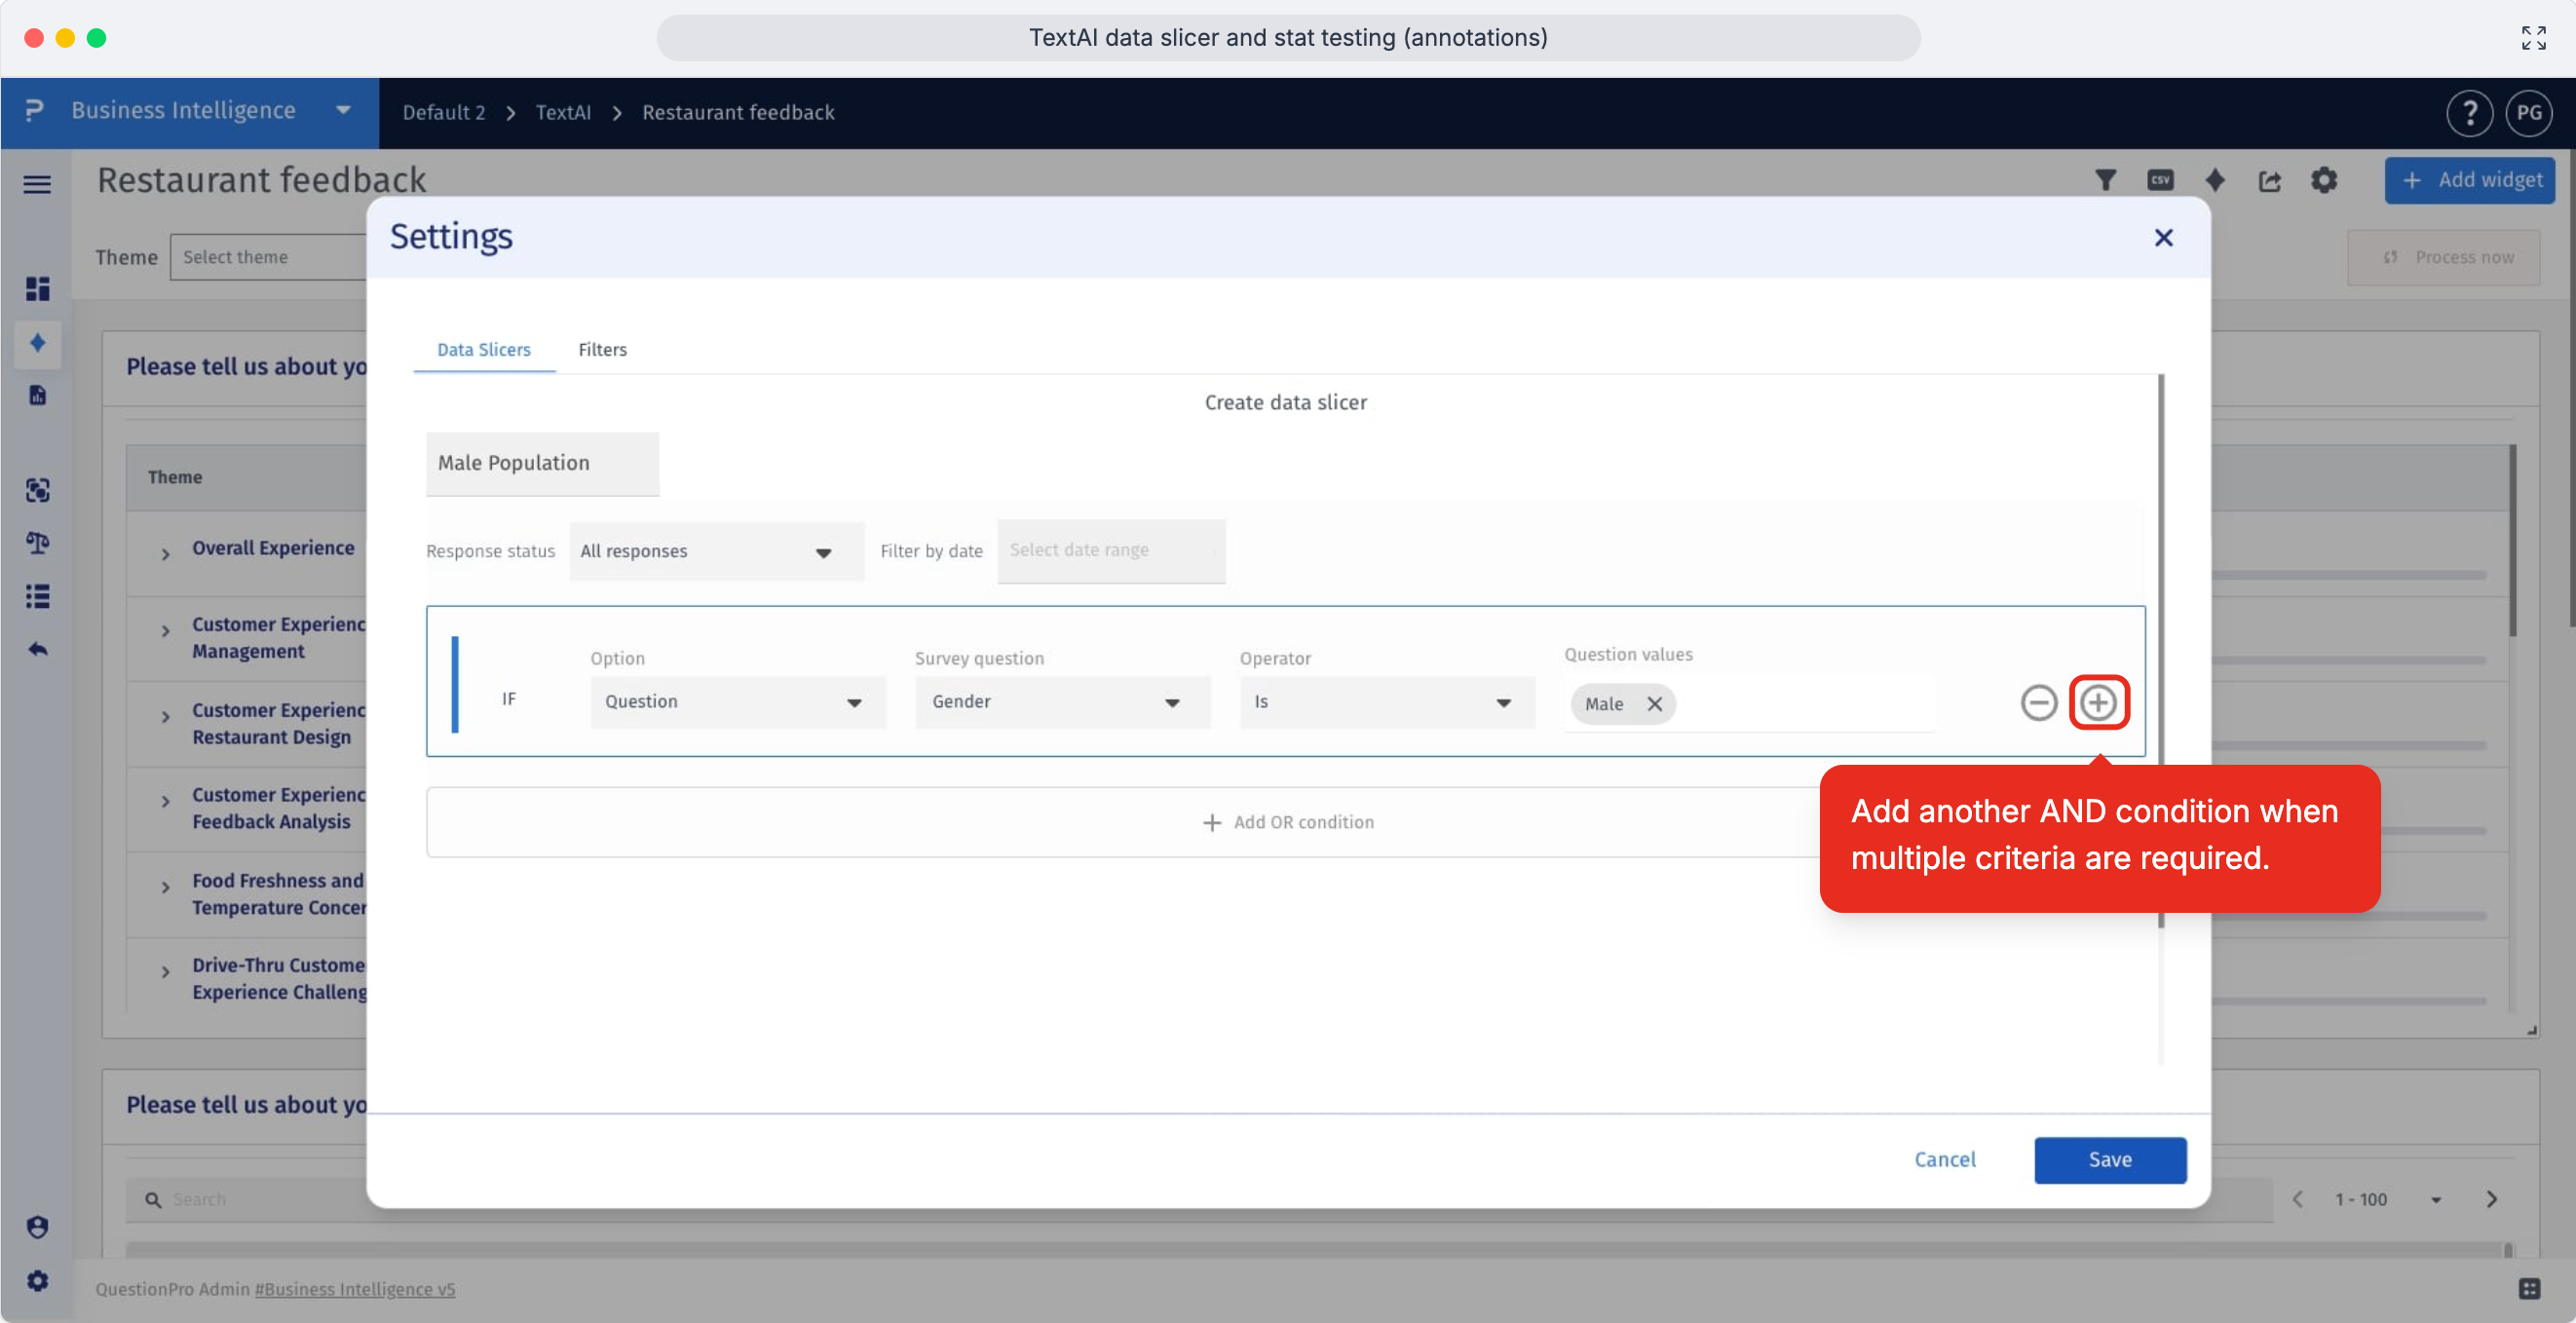Open dashboard grid icon in sidebar
This screenshot has width=2576, height=1323.
37,289
